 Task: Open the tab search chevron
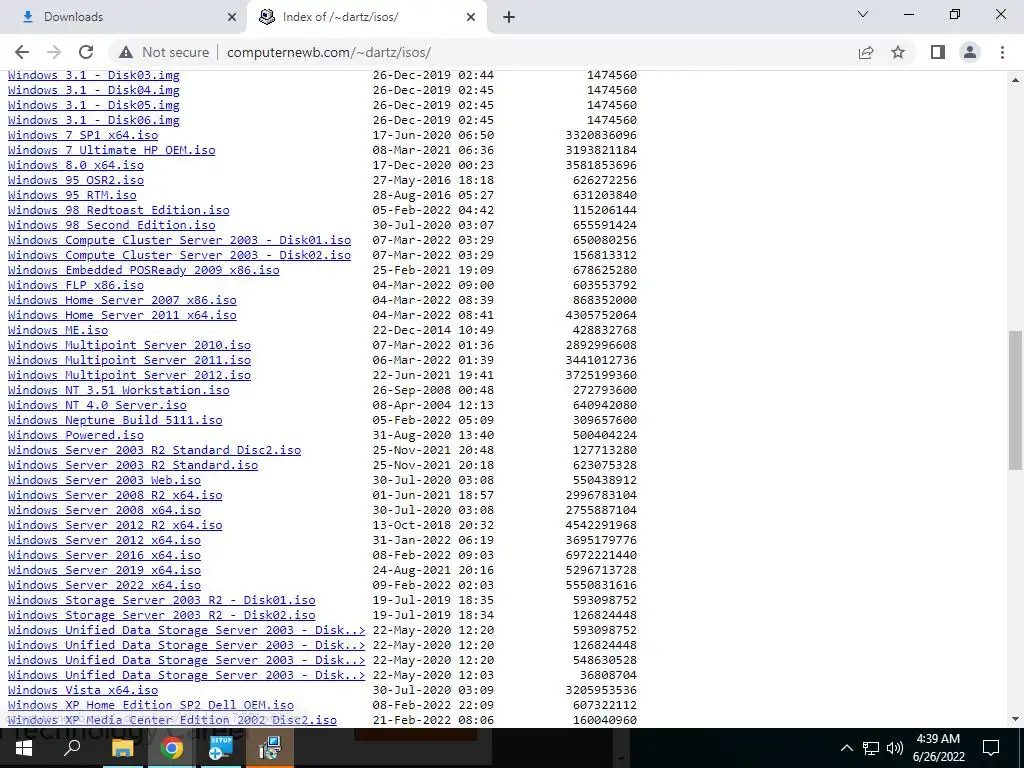[x=863, y=14]
